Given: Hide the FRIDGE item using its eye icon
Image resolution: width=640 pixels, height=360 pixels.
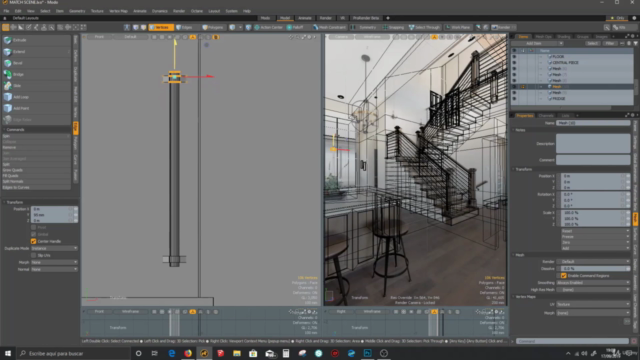Looking at the screenshot, I should pyautogui.click(x=514, y=98).
